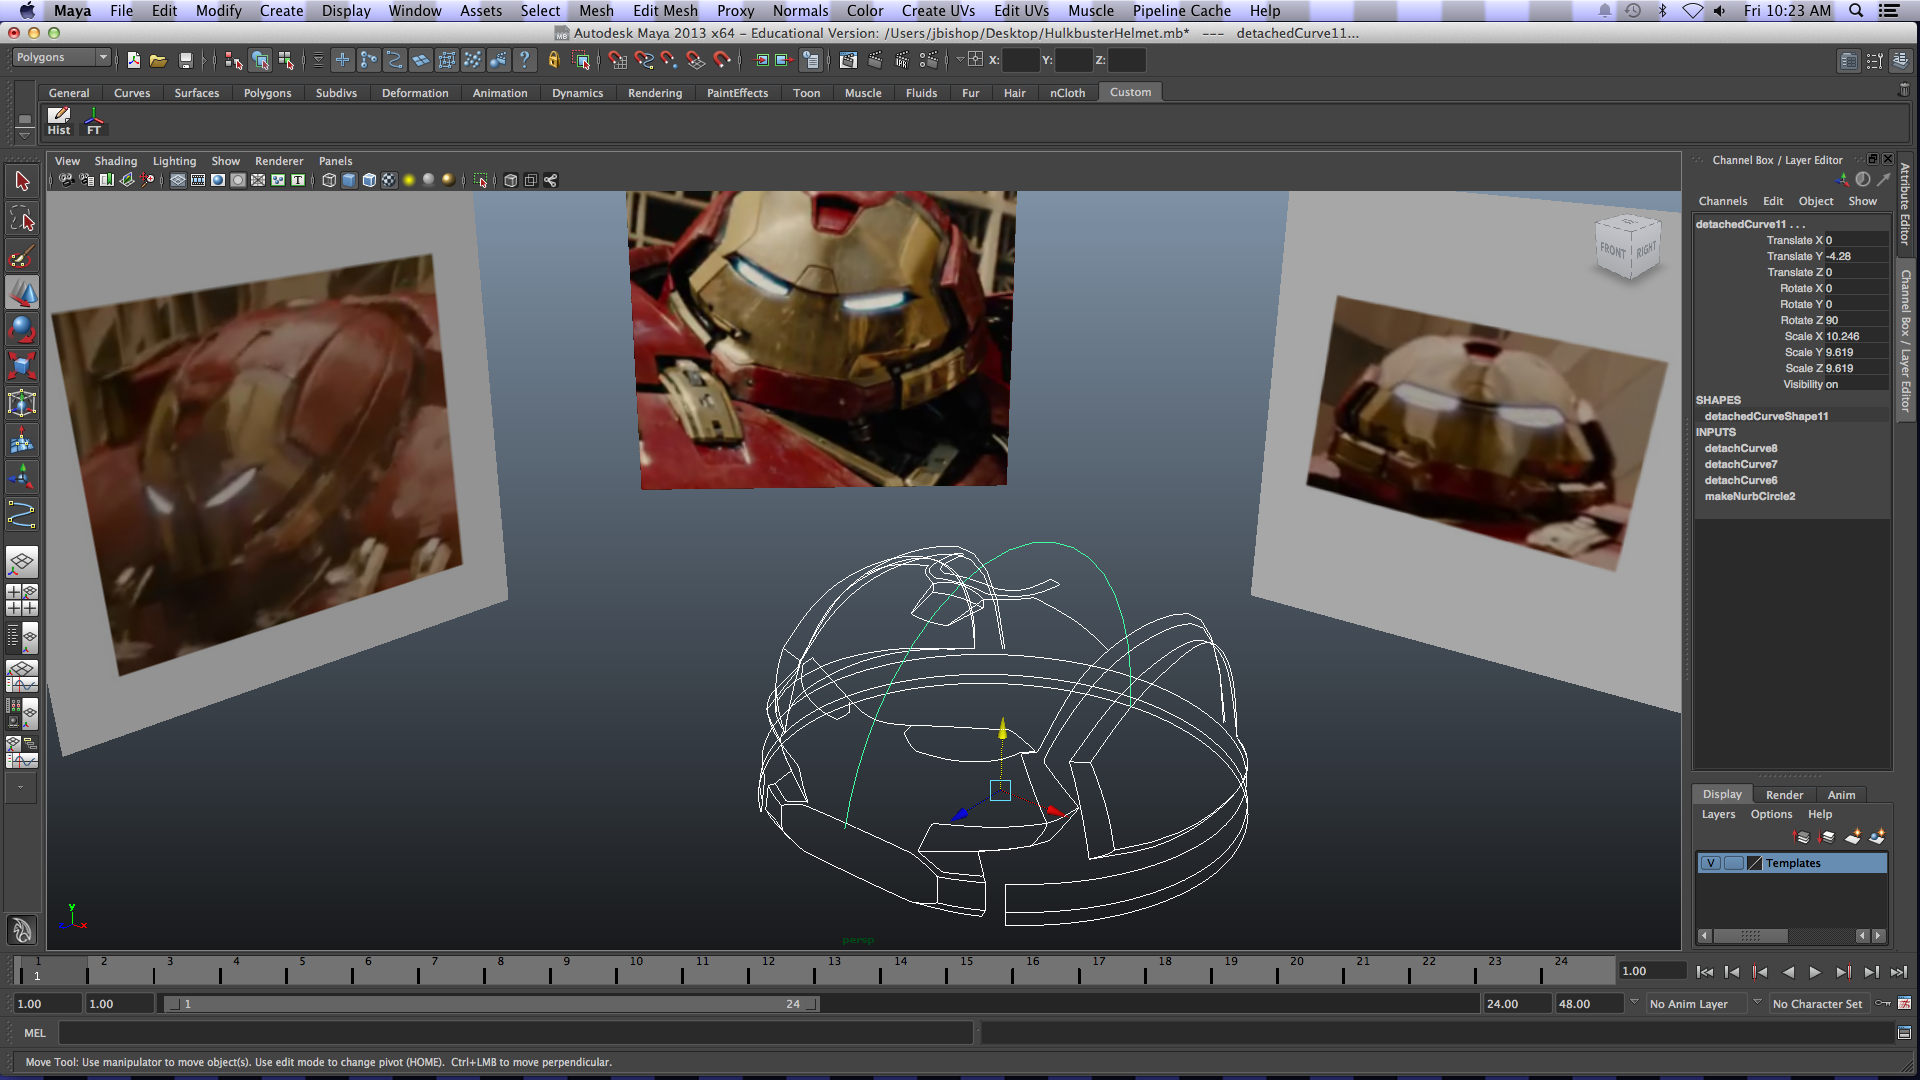Viewport: 1920px width, 1080px height.
Task: Open the Polygons menu set dropdown
Action: (x=61, y=57)
